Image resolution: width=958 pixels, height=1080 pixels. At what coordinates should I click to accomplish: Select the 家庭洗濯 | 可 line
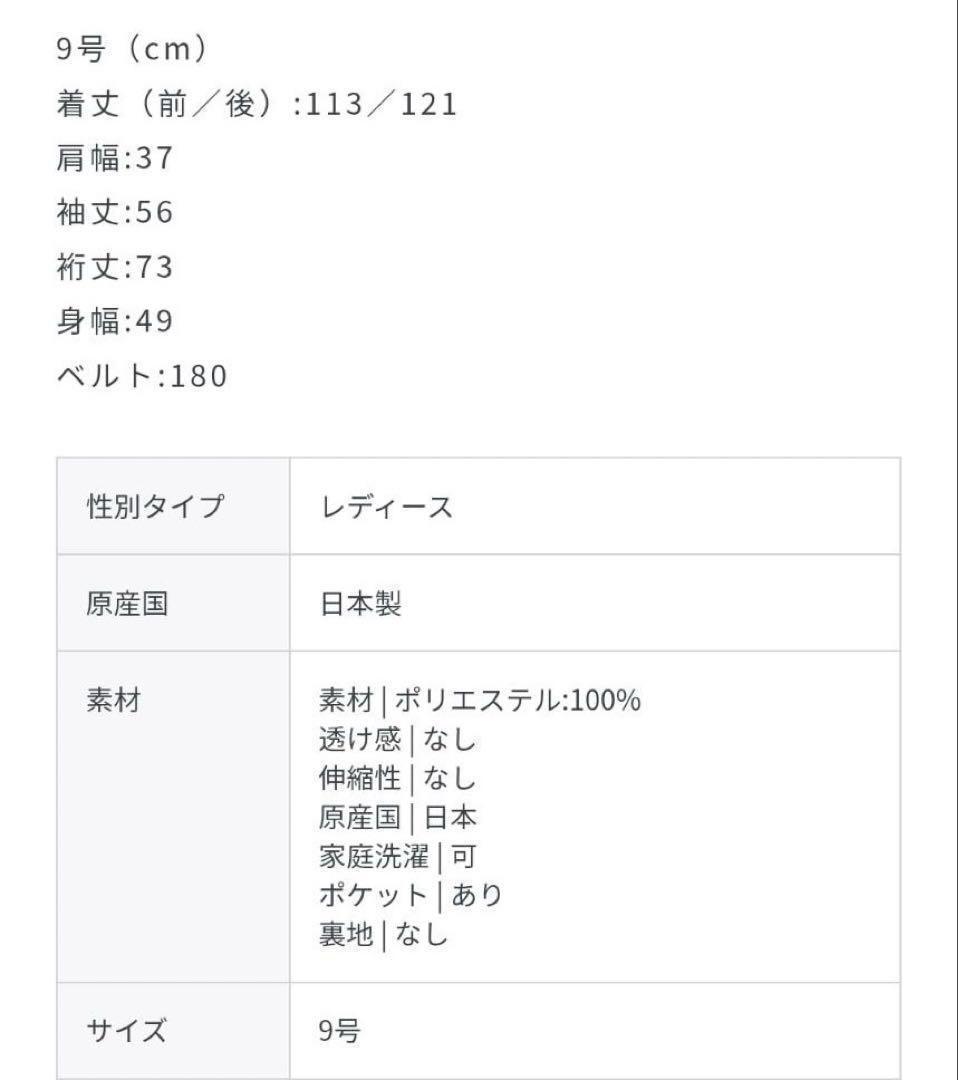point(397,857)
